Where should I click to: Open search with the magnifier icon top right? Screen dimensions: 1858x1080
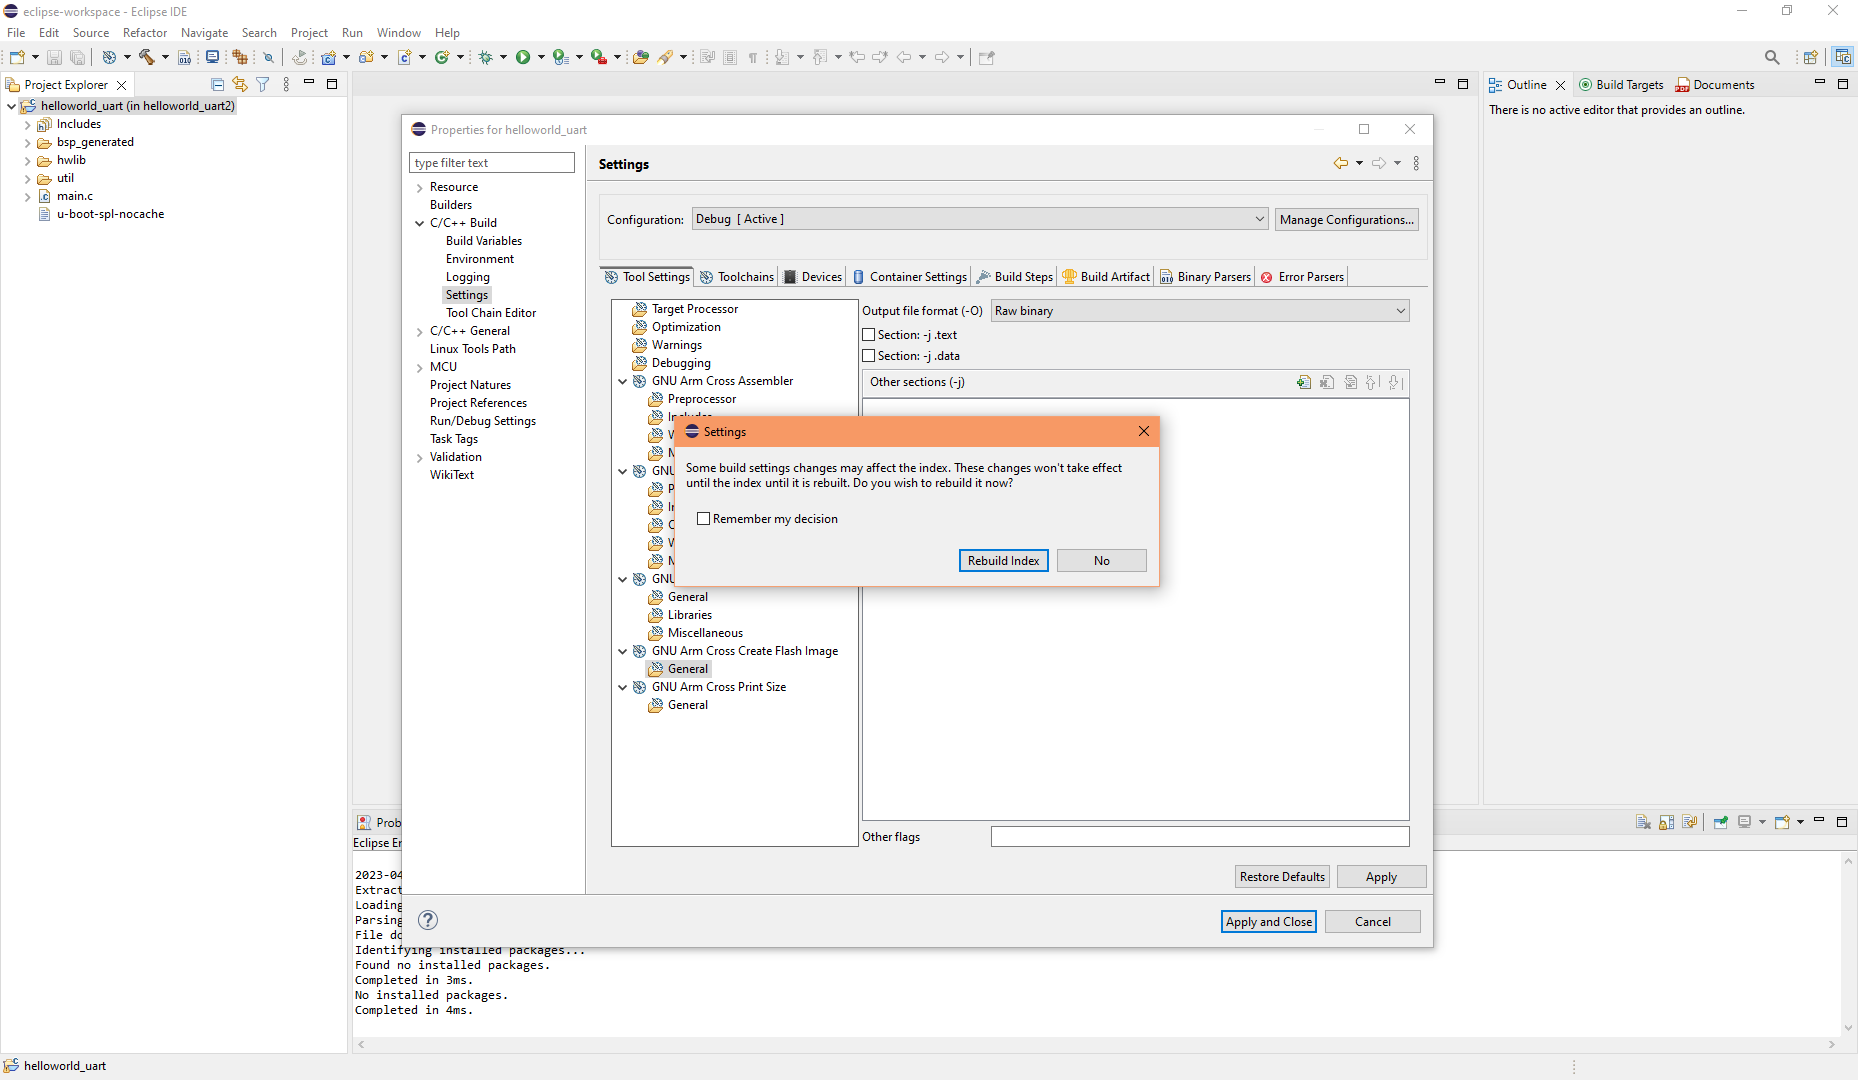1771,57
